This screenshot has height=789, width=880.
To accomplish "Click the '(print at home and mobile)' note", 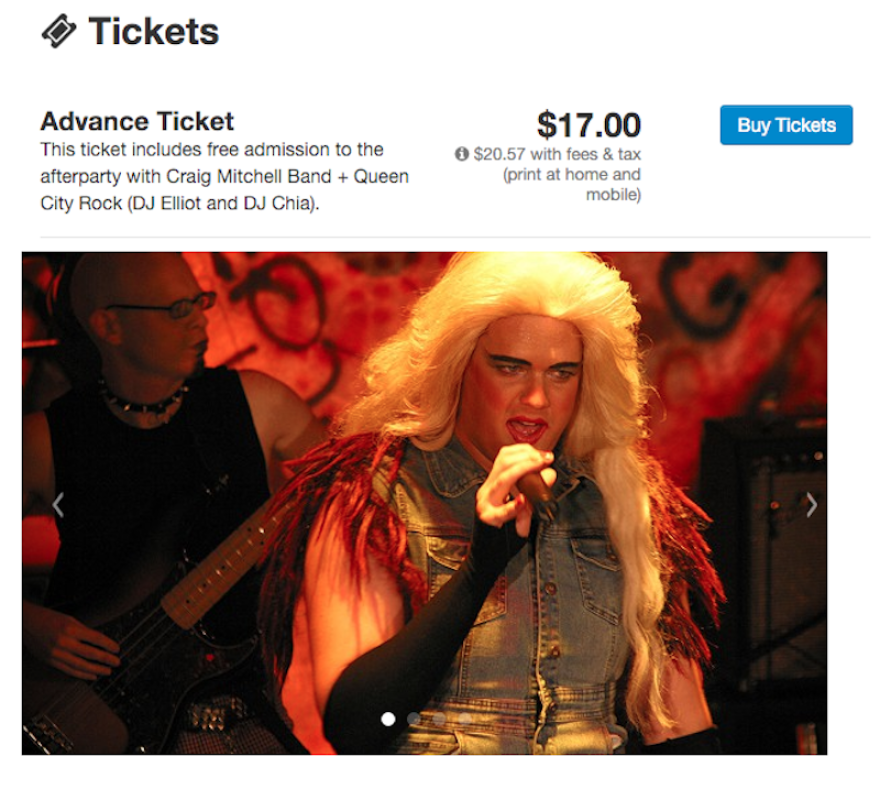I will click(x=572, y=185).
